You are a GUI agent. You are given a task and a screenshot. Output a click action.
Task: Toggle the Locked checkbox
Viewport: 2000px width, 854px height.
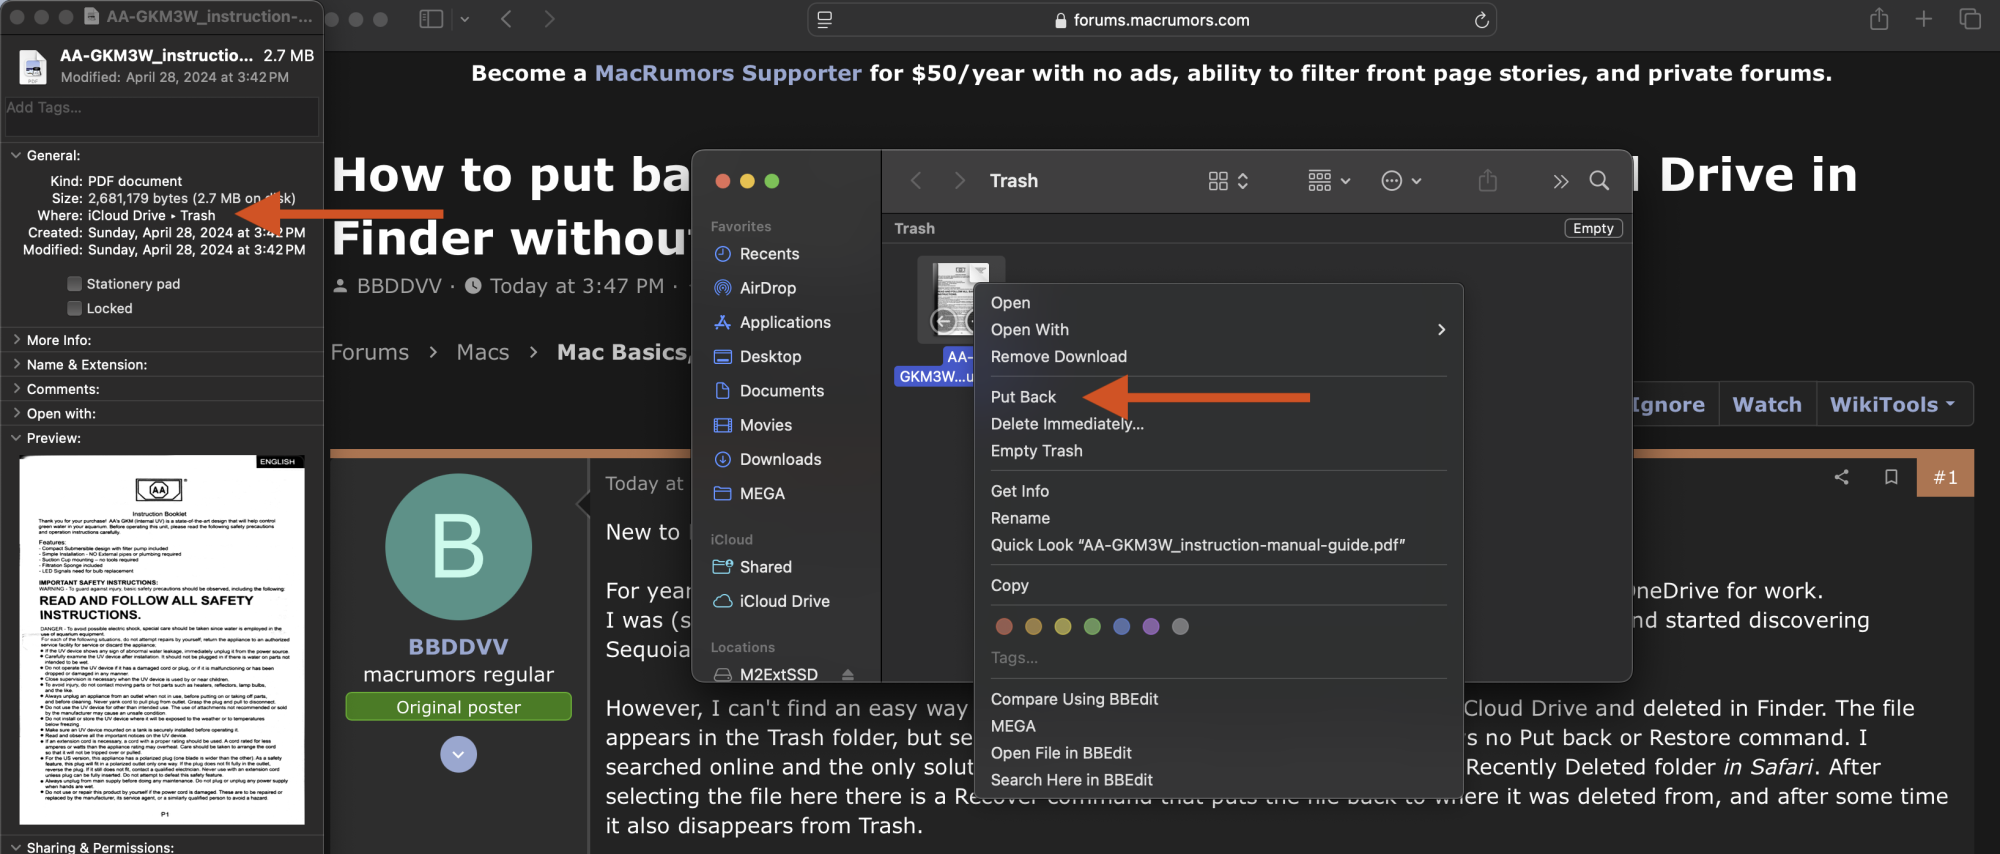[74, 308]
